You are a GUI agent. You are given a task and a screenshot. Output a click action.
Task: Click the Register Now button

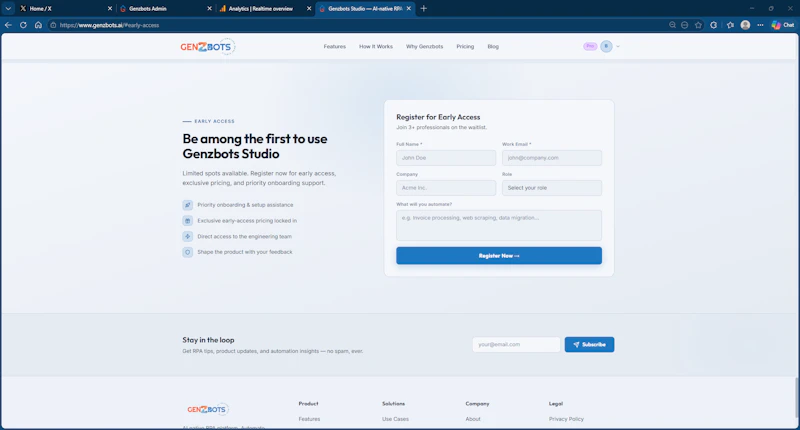pos(499,256)
